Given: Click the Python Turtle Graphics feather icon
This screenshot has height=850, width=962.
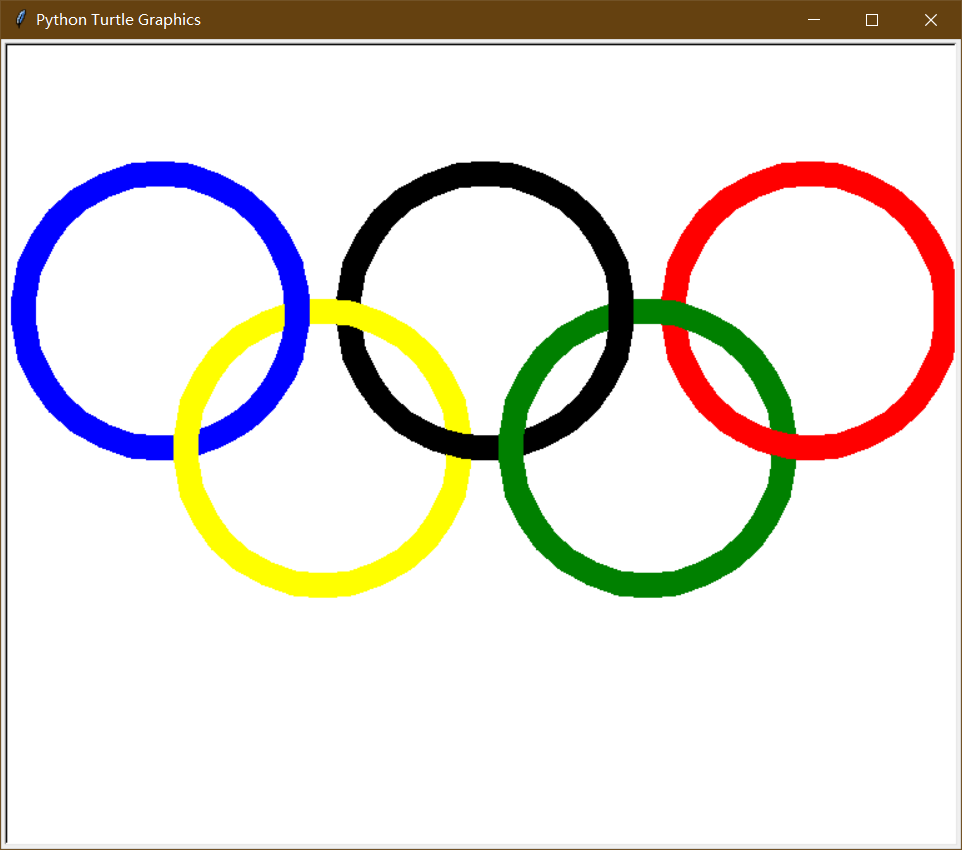Looking at the screenshot, I should point(20,20).
